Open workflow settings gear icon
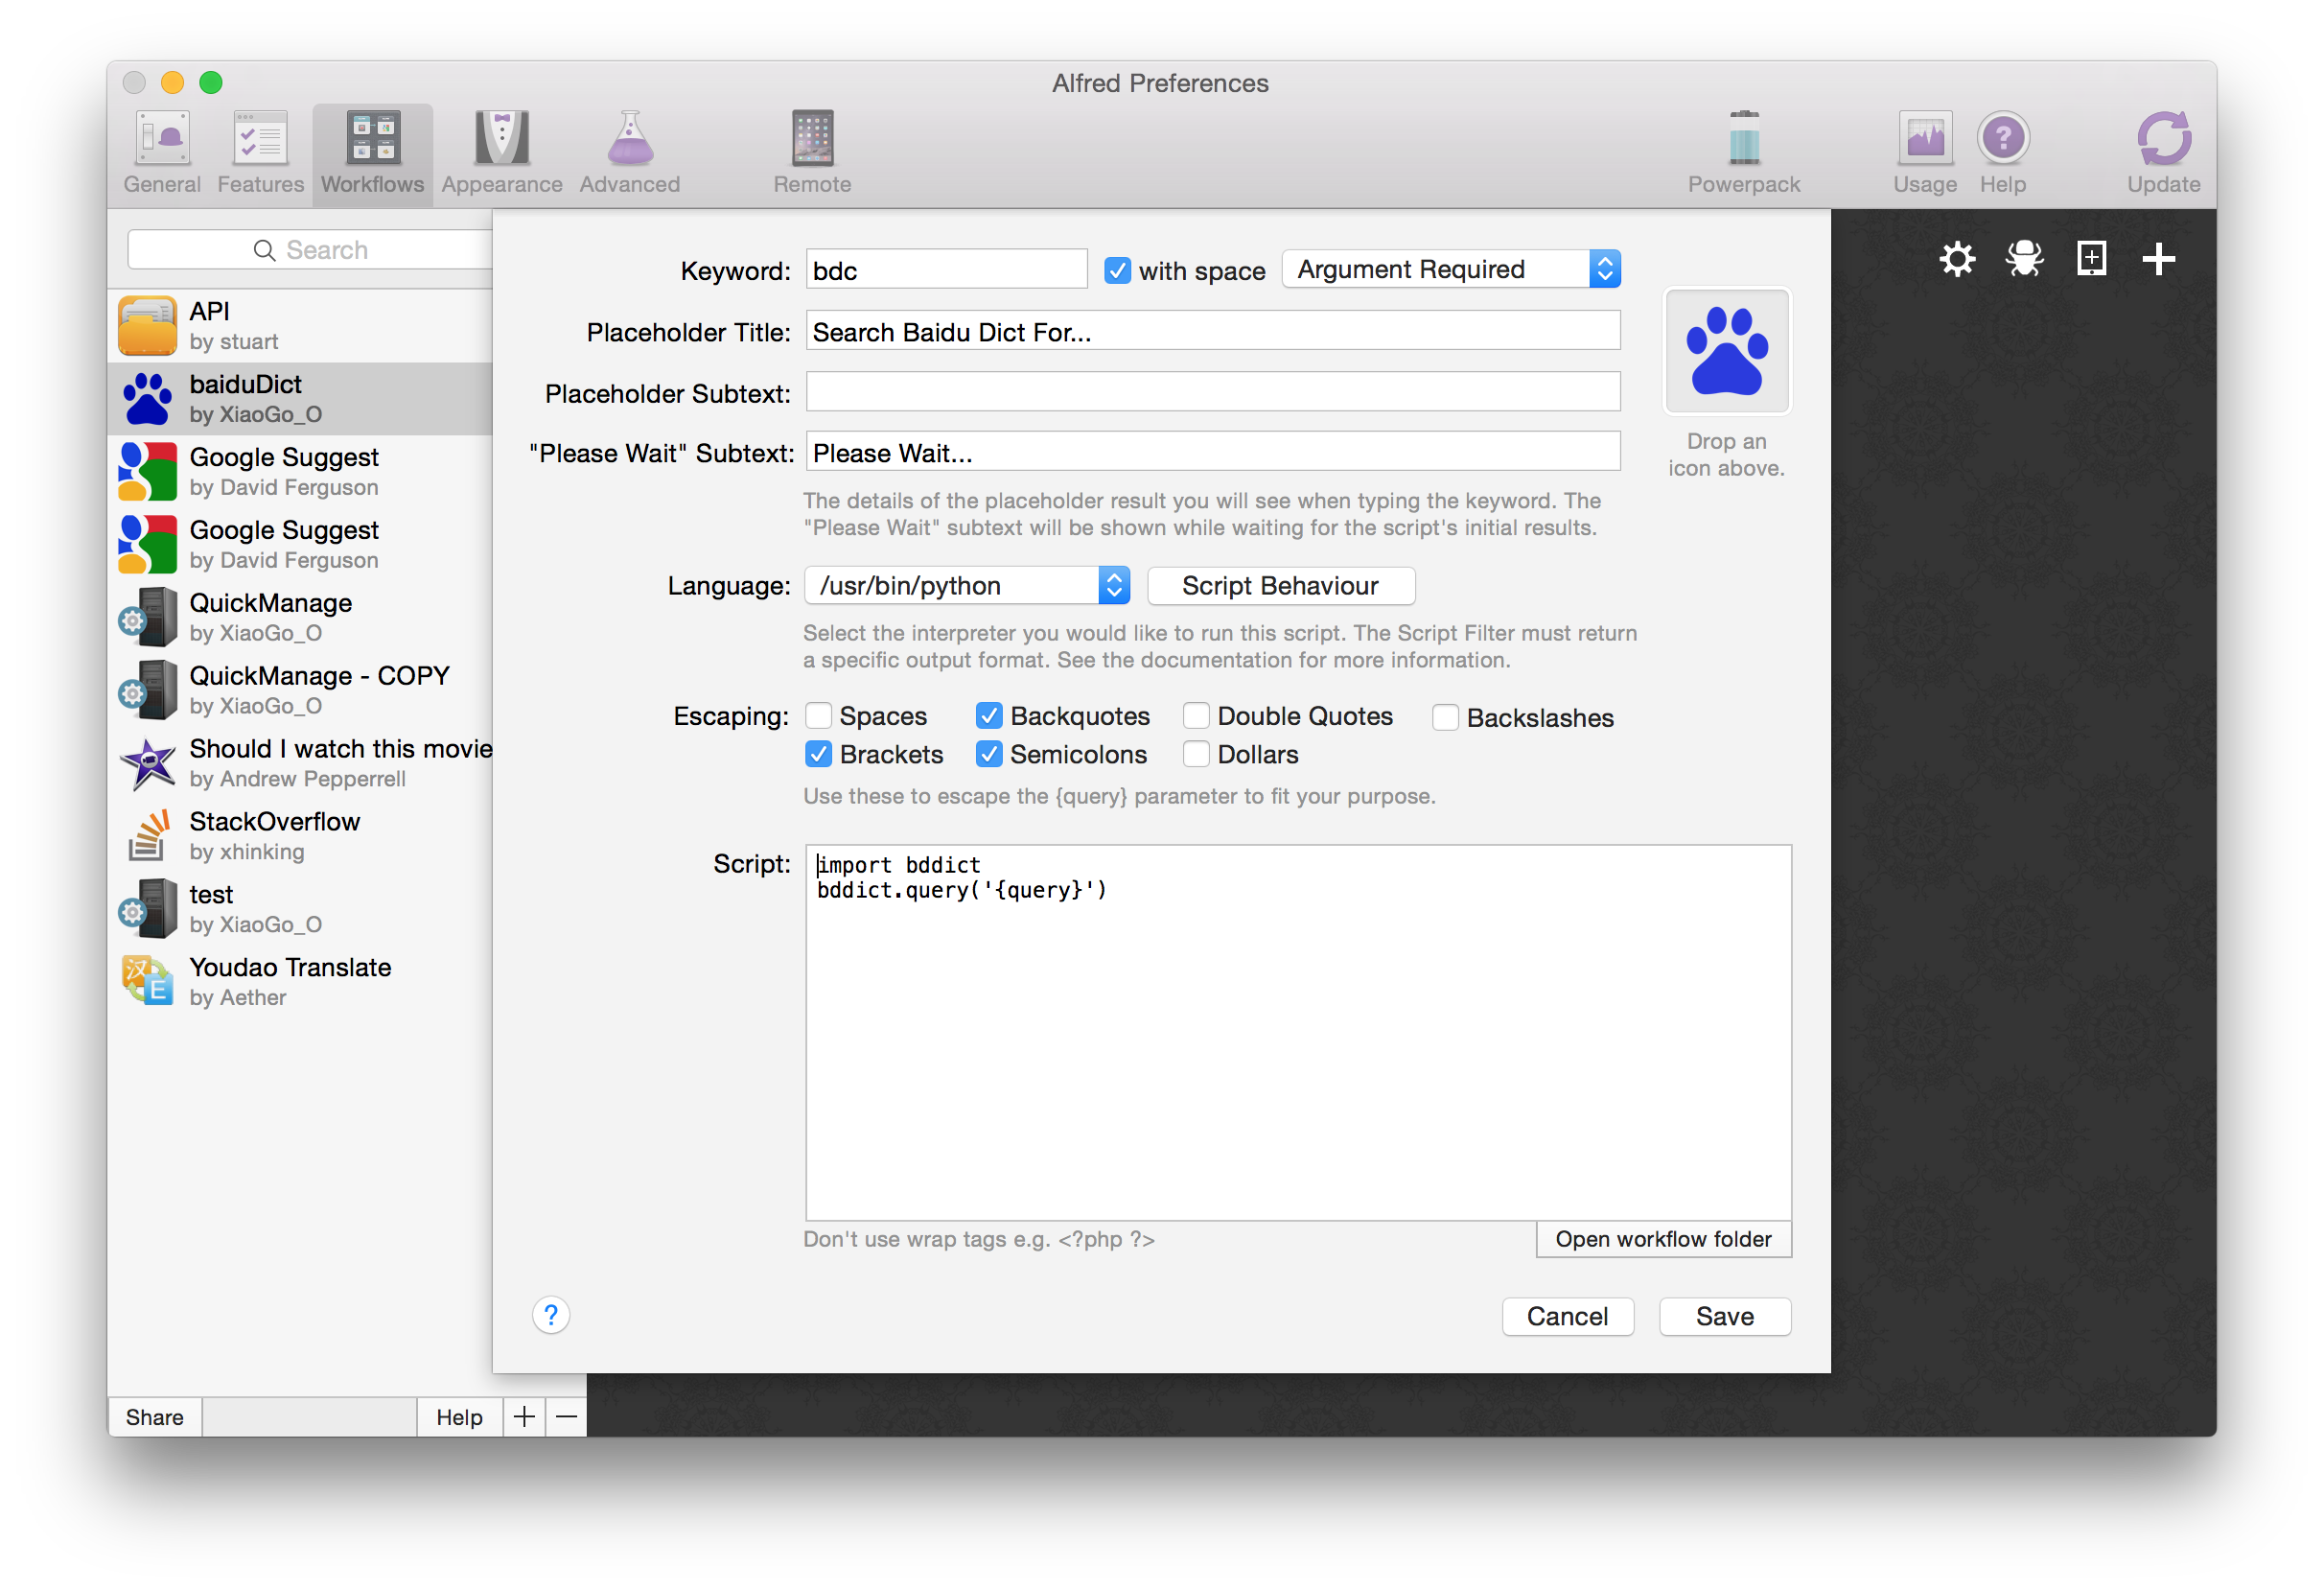This screenshot has height=1590, width=2324. pos(1957,259)
